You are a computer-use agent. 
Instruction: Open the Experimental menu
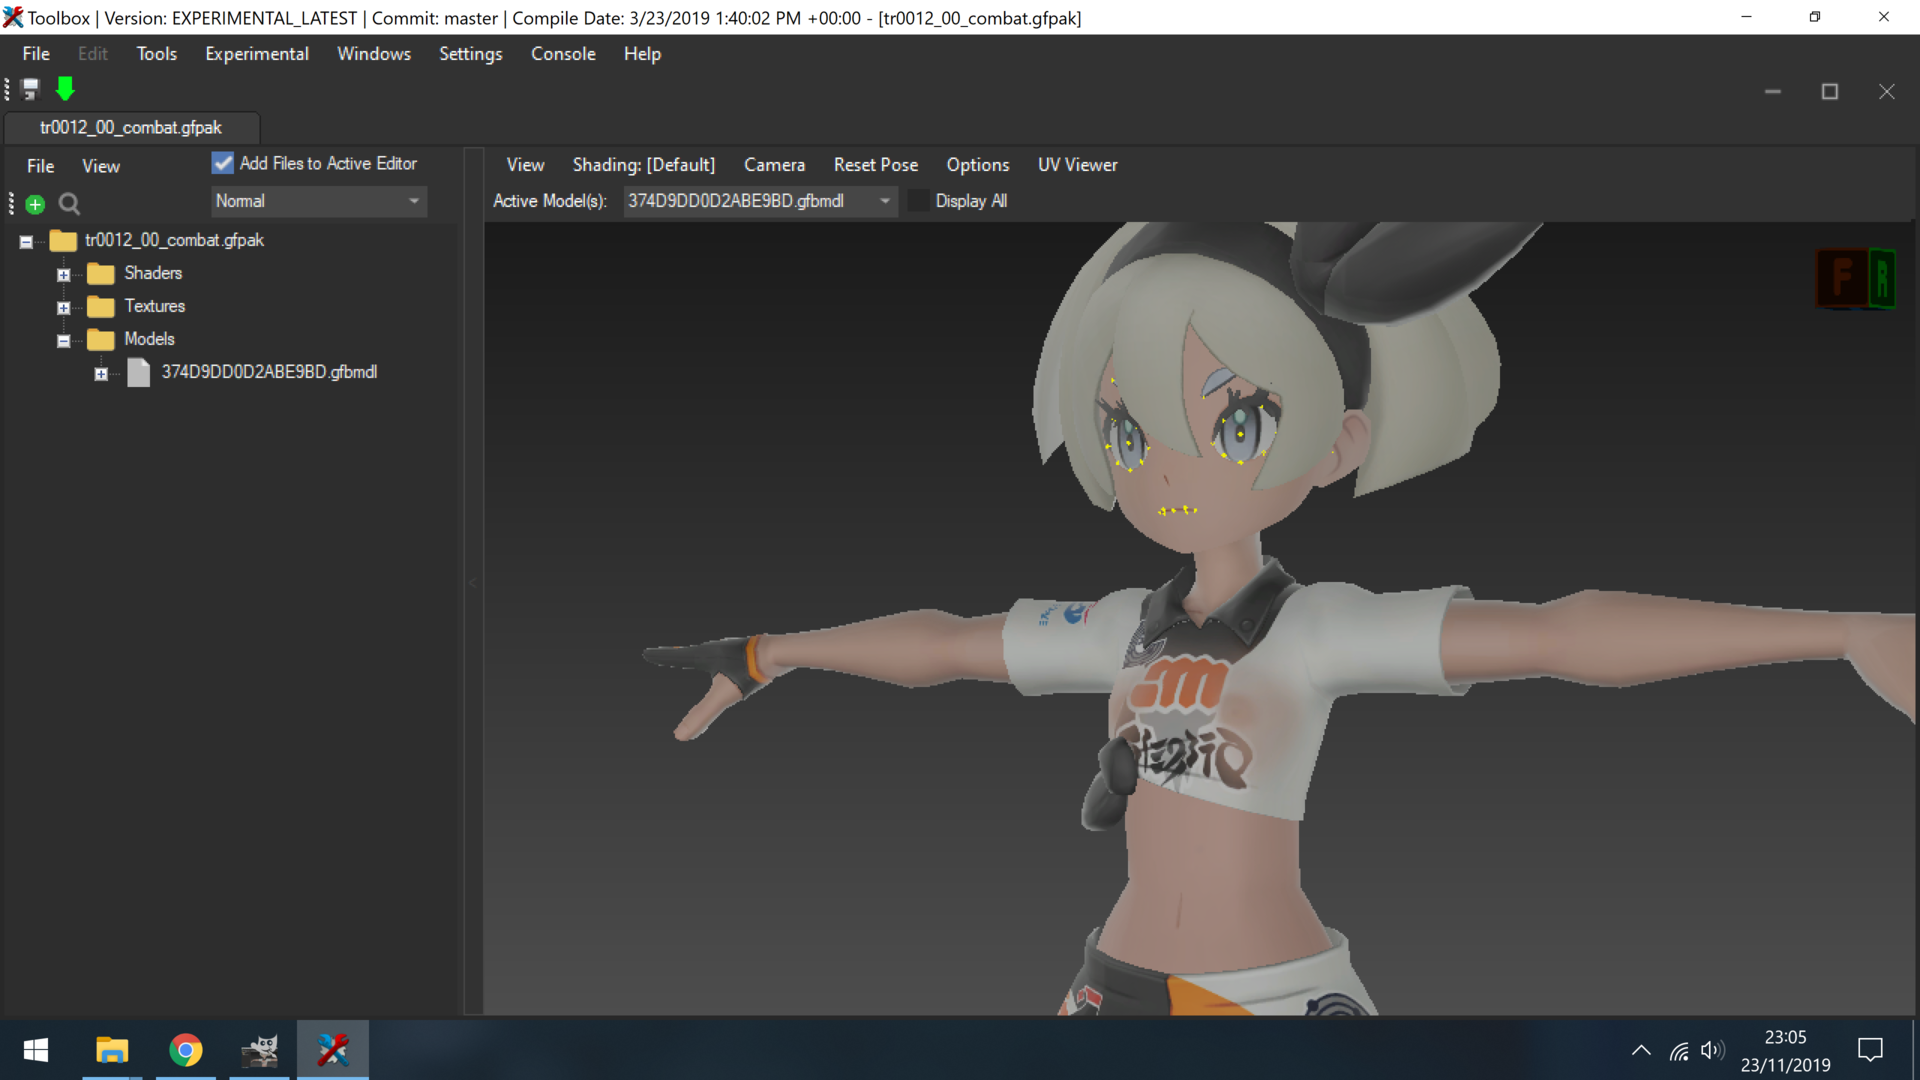point(257,54)
